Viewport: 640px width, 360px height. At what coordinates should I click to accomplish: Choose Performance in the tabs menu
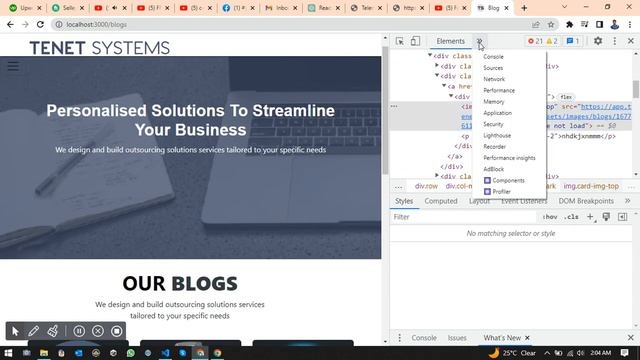(x=499, y=91)
